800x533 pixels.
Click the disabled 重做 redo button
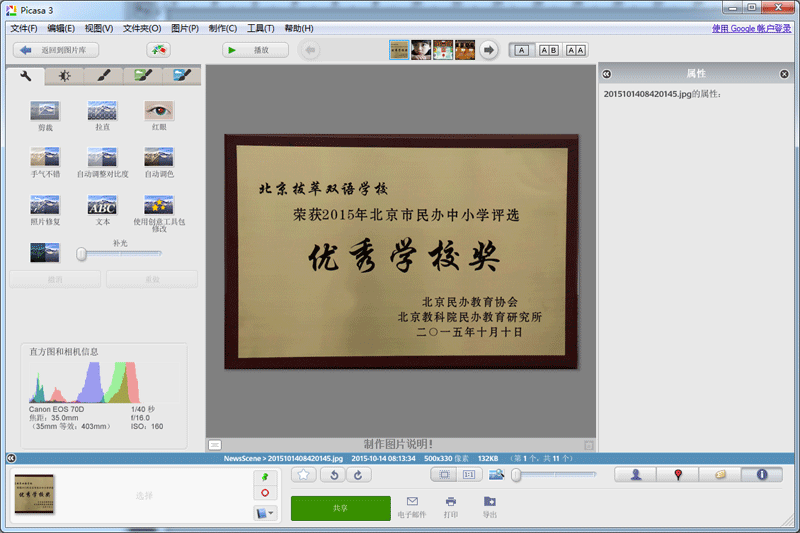(x=152, y=280)
